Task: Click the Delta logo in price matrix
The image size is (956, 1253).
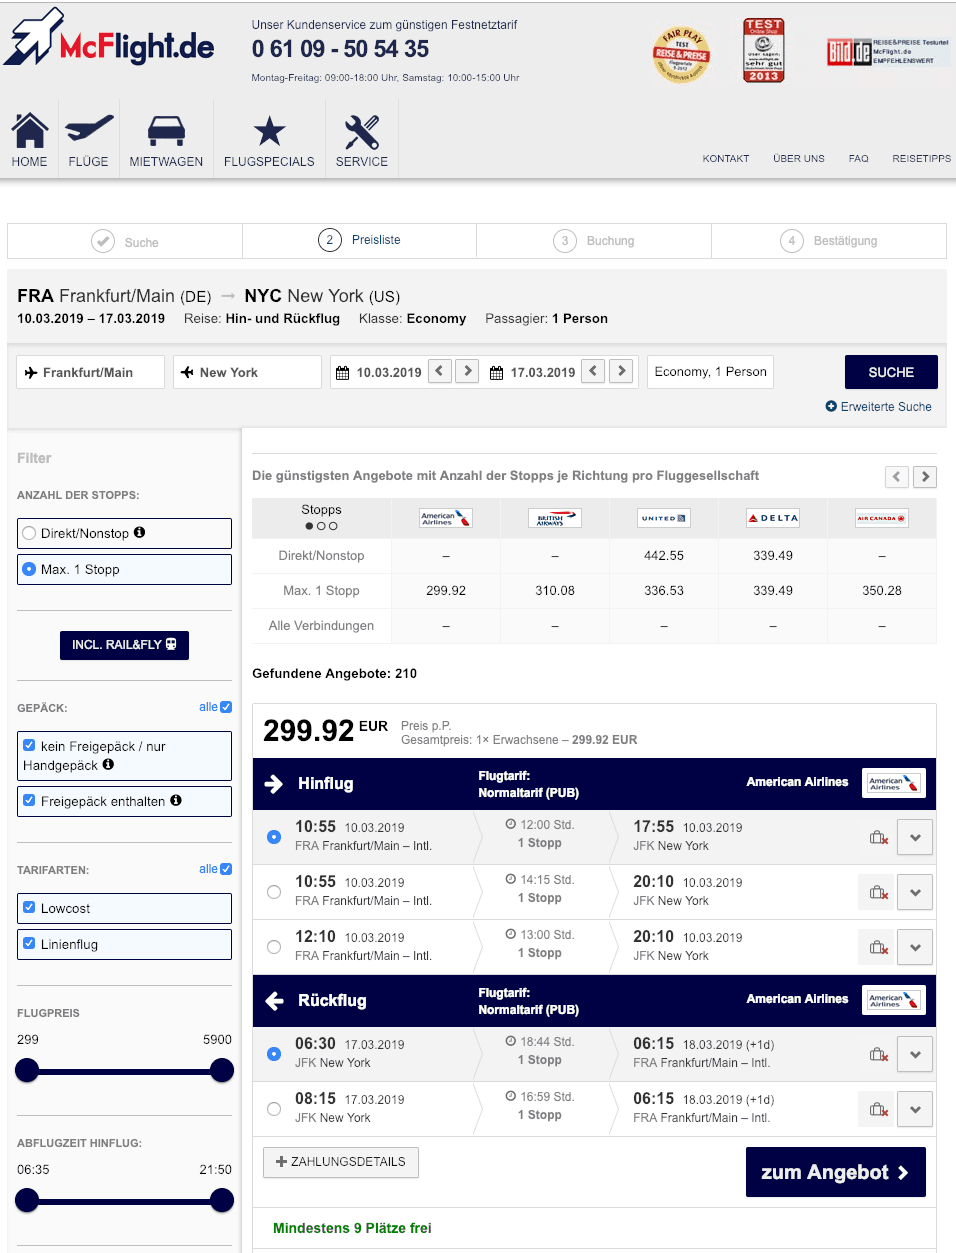Action: pyautogui.click(x=773, y=518)
